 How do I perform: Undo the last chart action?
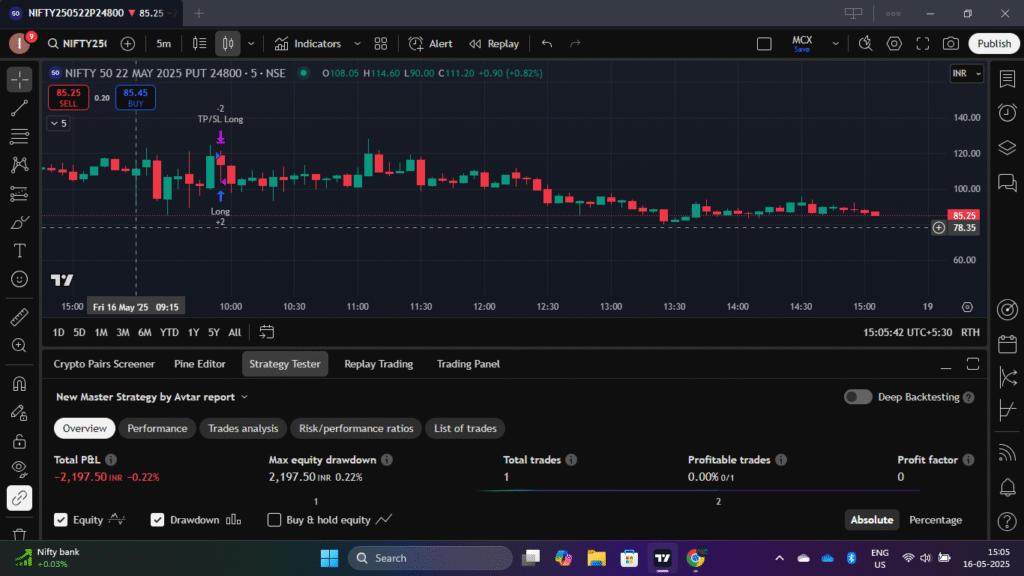[x=547, y=44]
